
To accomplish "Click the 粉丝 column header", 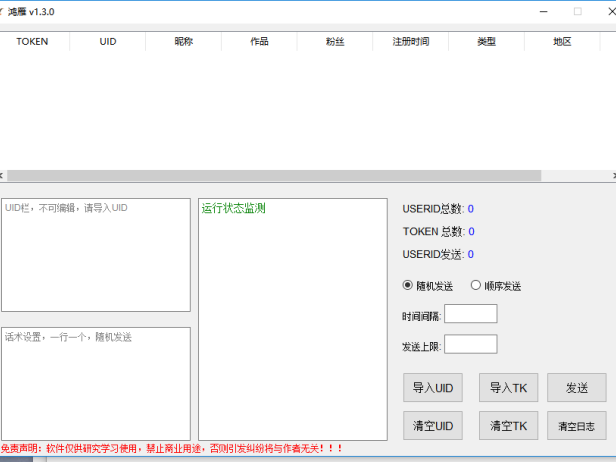I will [335, 41].
